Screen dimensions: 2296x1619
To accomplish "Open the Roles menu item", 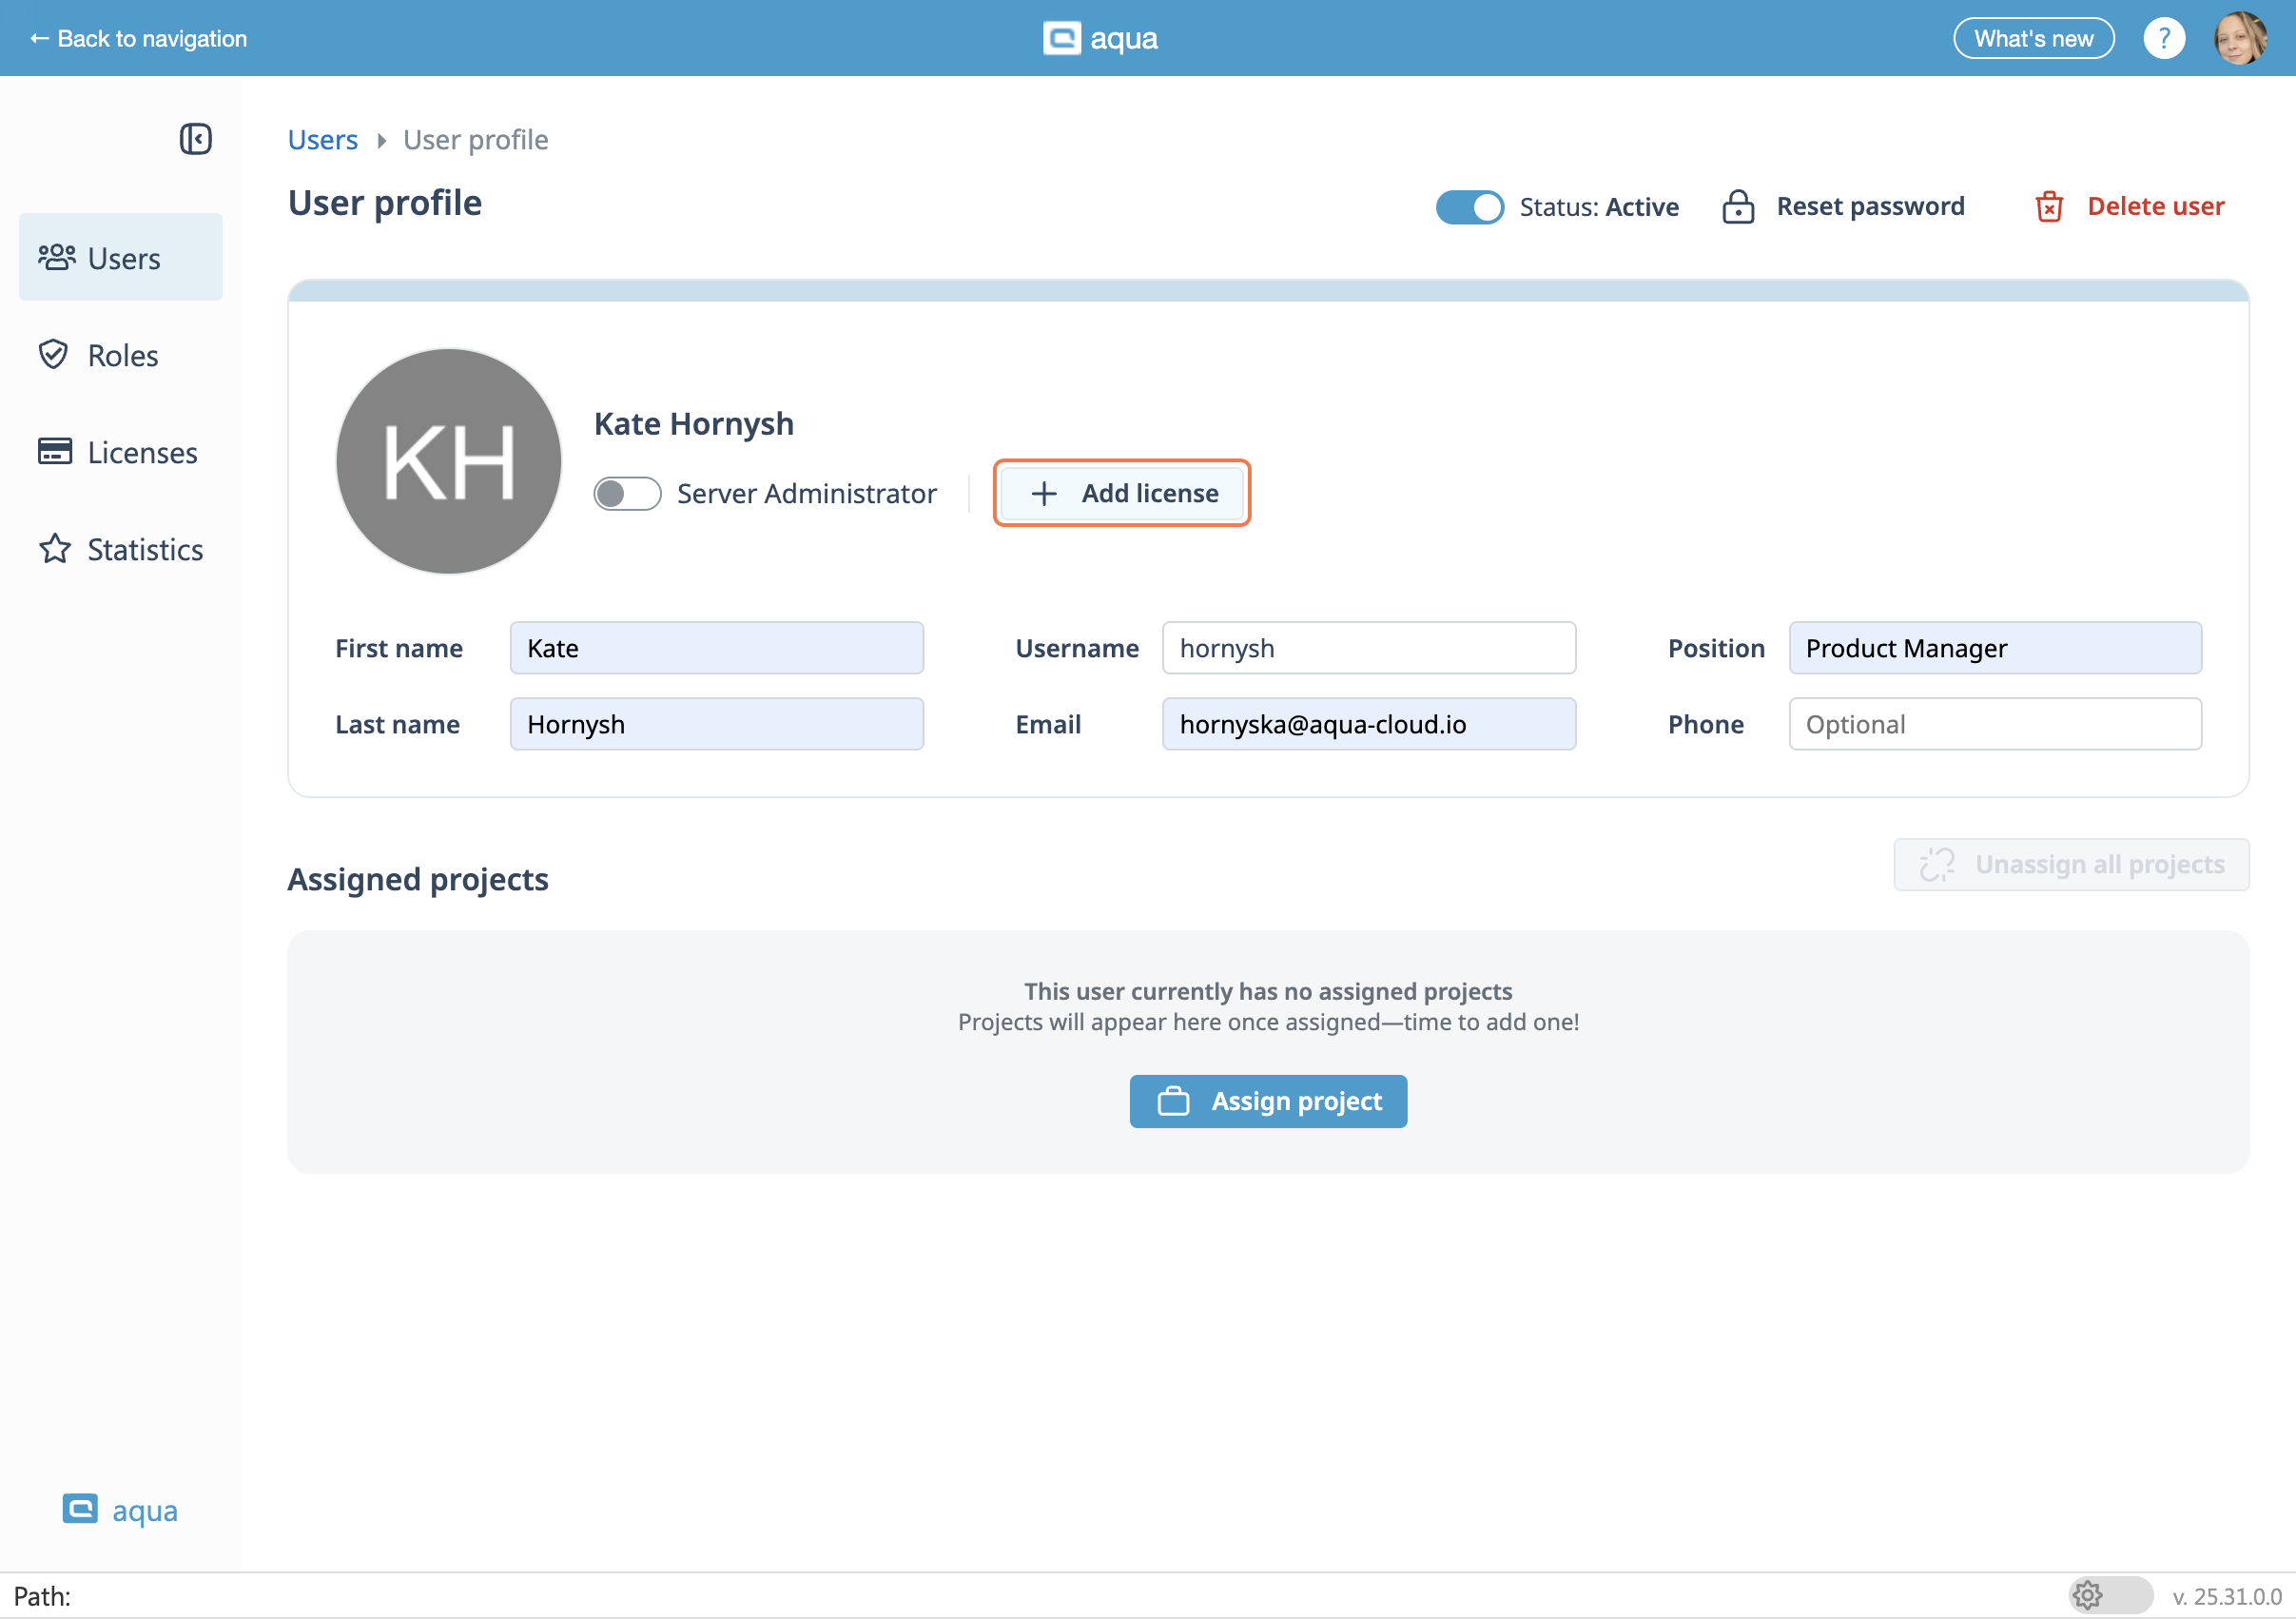I will [121, 355].
